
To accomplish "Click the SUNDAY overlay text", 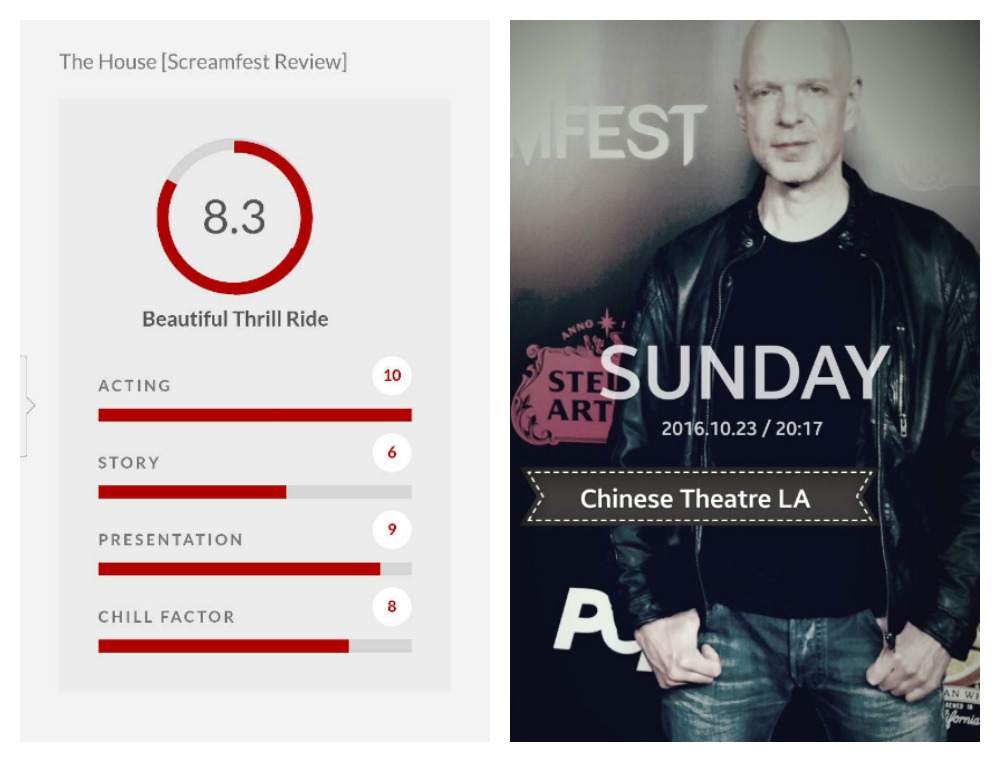I will (744, 373).
